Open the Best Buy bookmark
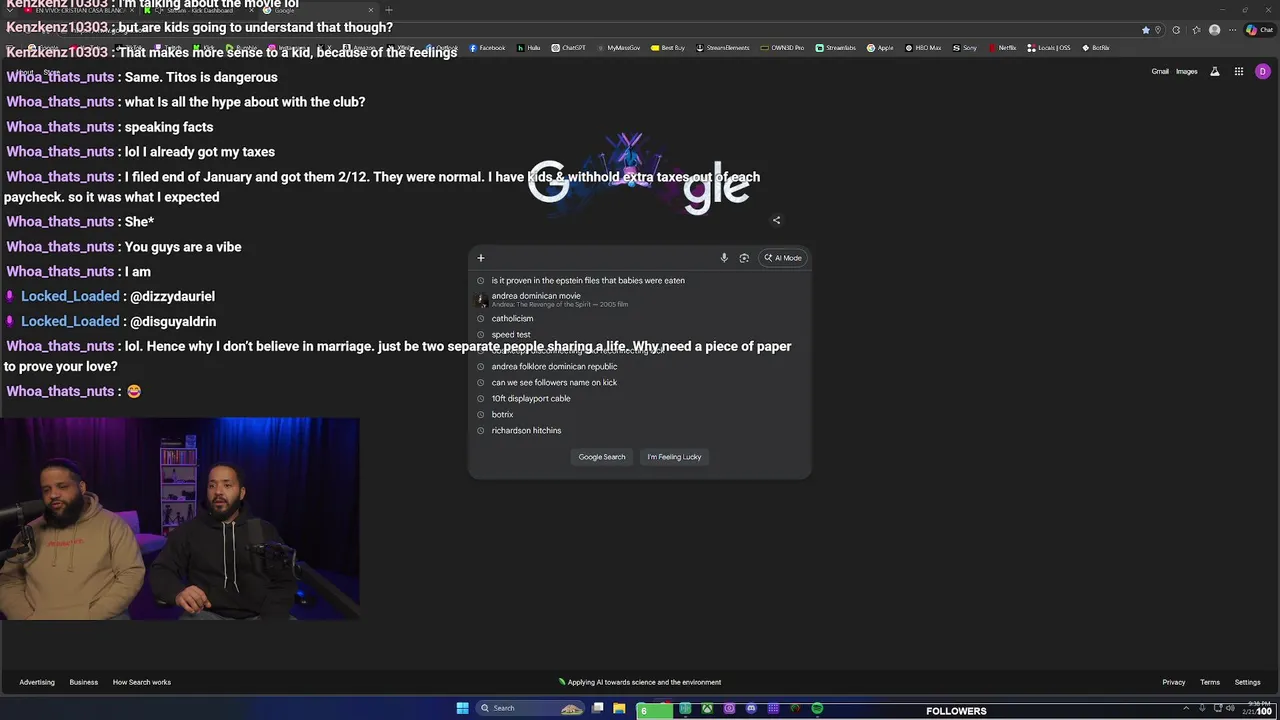This screenshot has height=720, width=1280. pos(668,48)
